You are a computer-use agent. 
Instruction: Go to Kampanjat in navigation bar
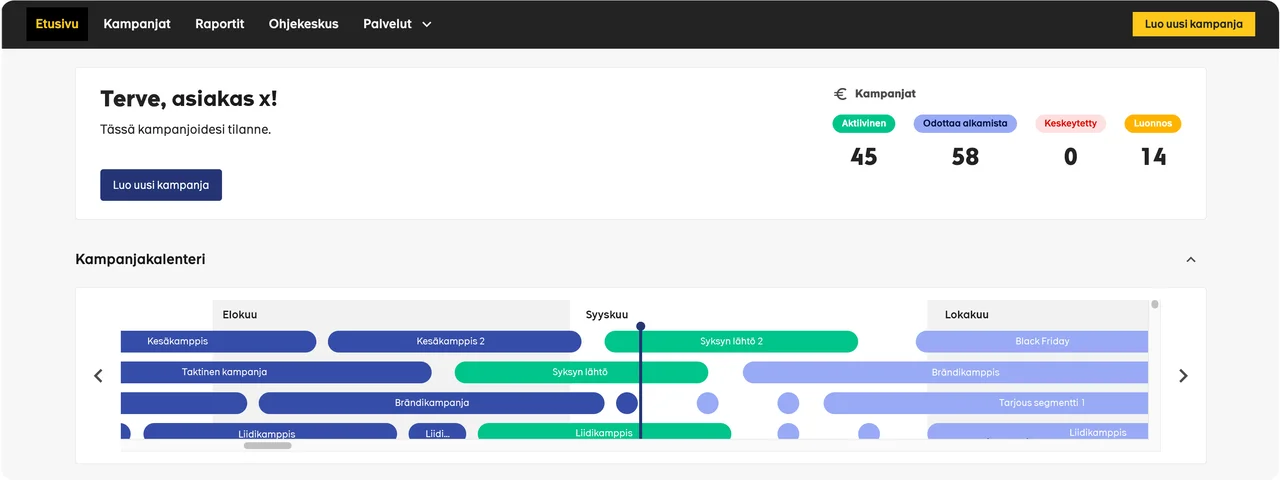coord(137,24)
